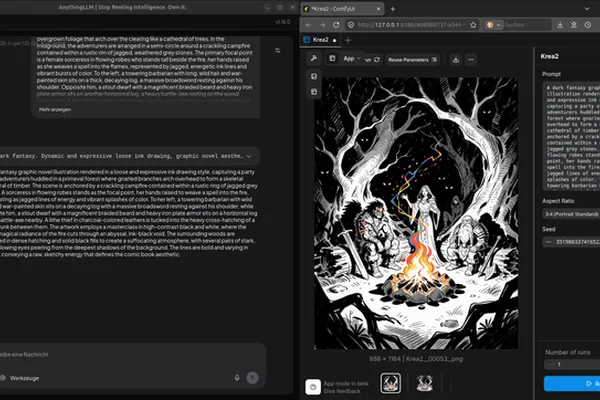The image size is (600, 400).
Task: Open the browser history clock icon
Action: [x=588, y=25]
